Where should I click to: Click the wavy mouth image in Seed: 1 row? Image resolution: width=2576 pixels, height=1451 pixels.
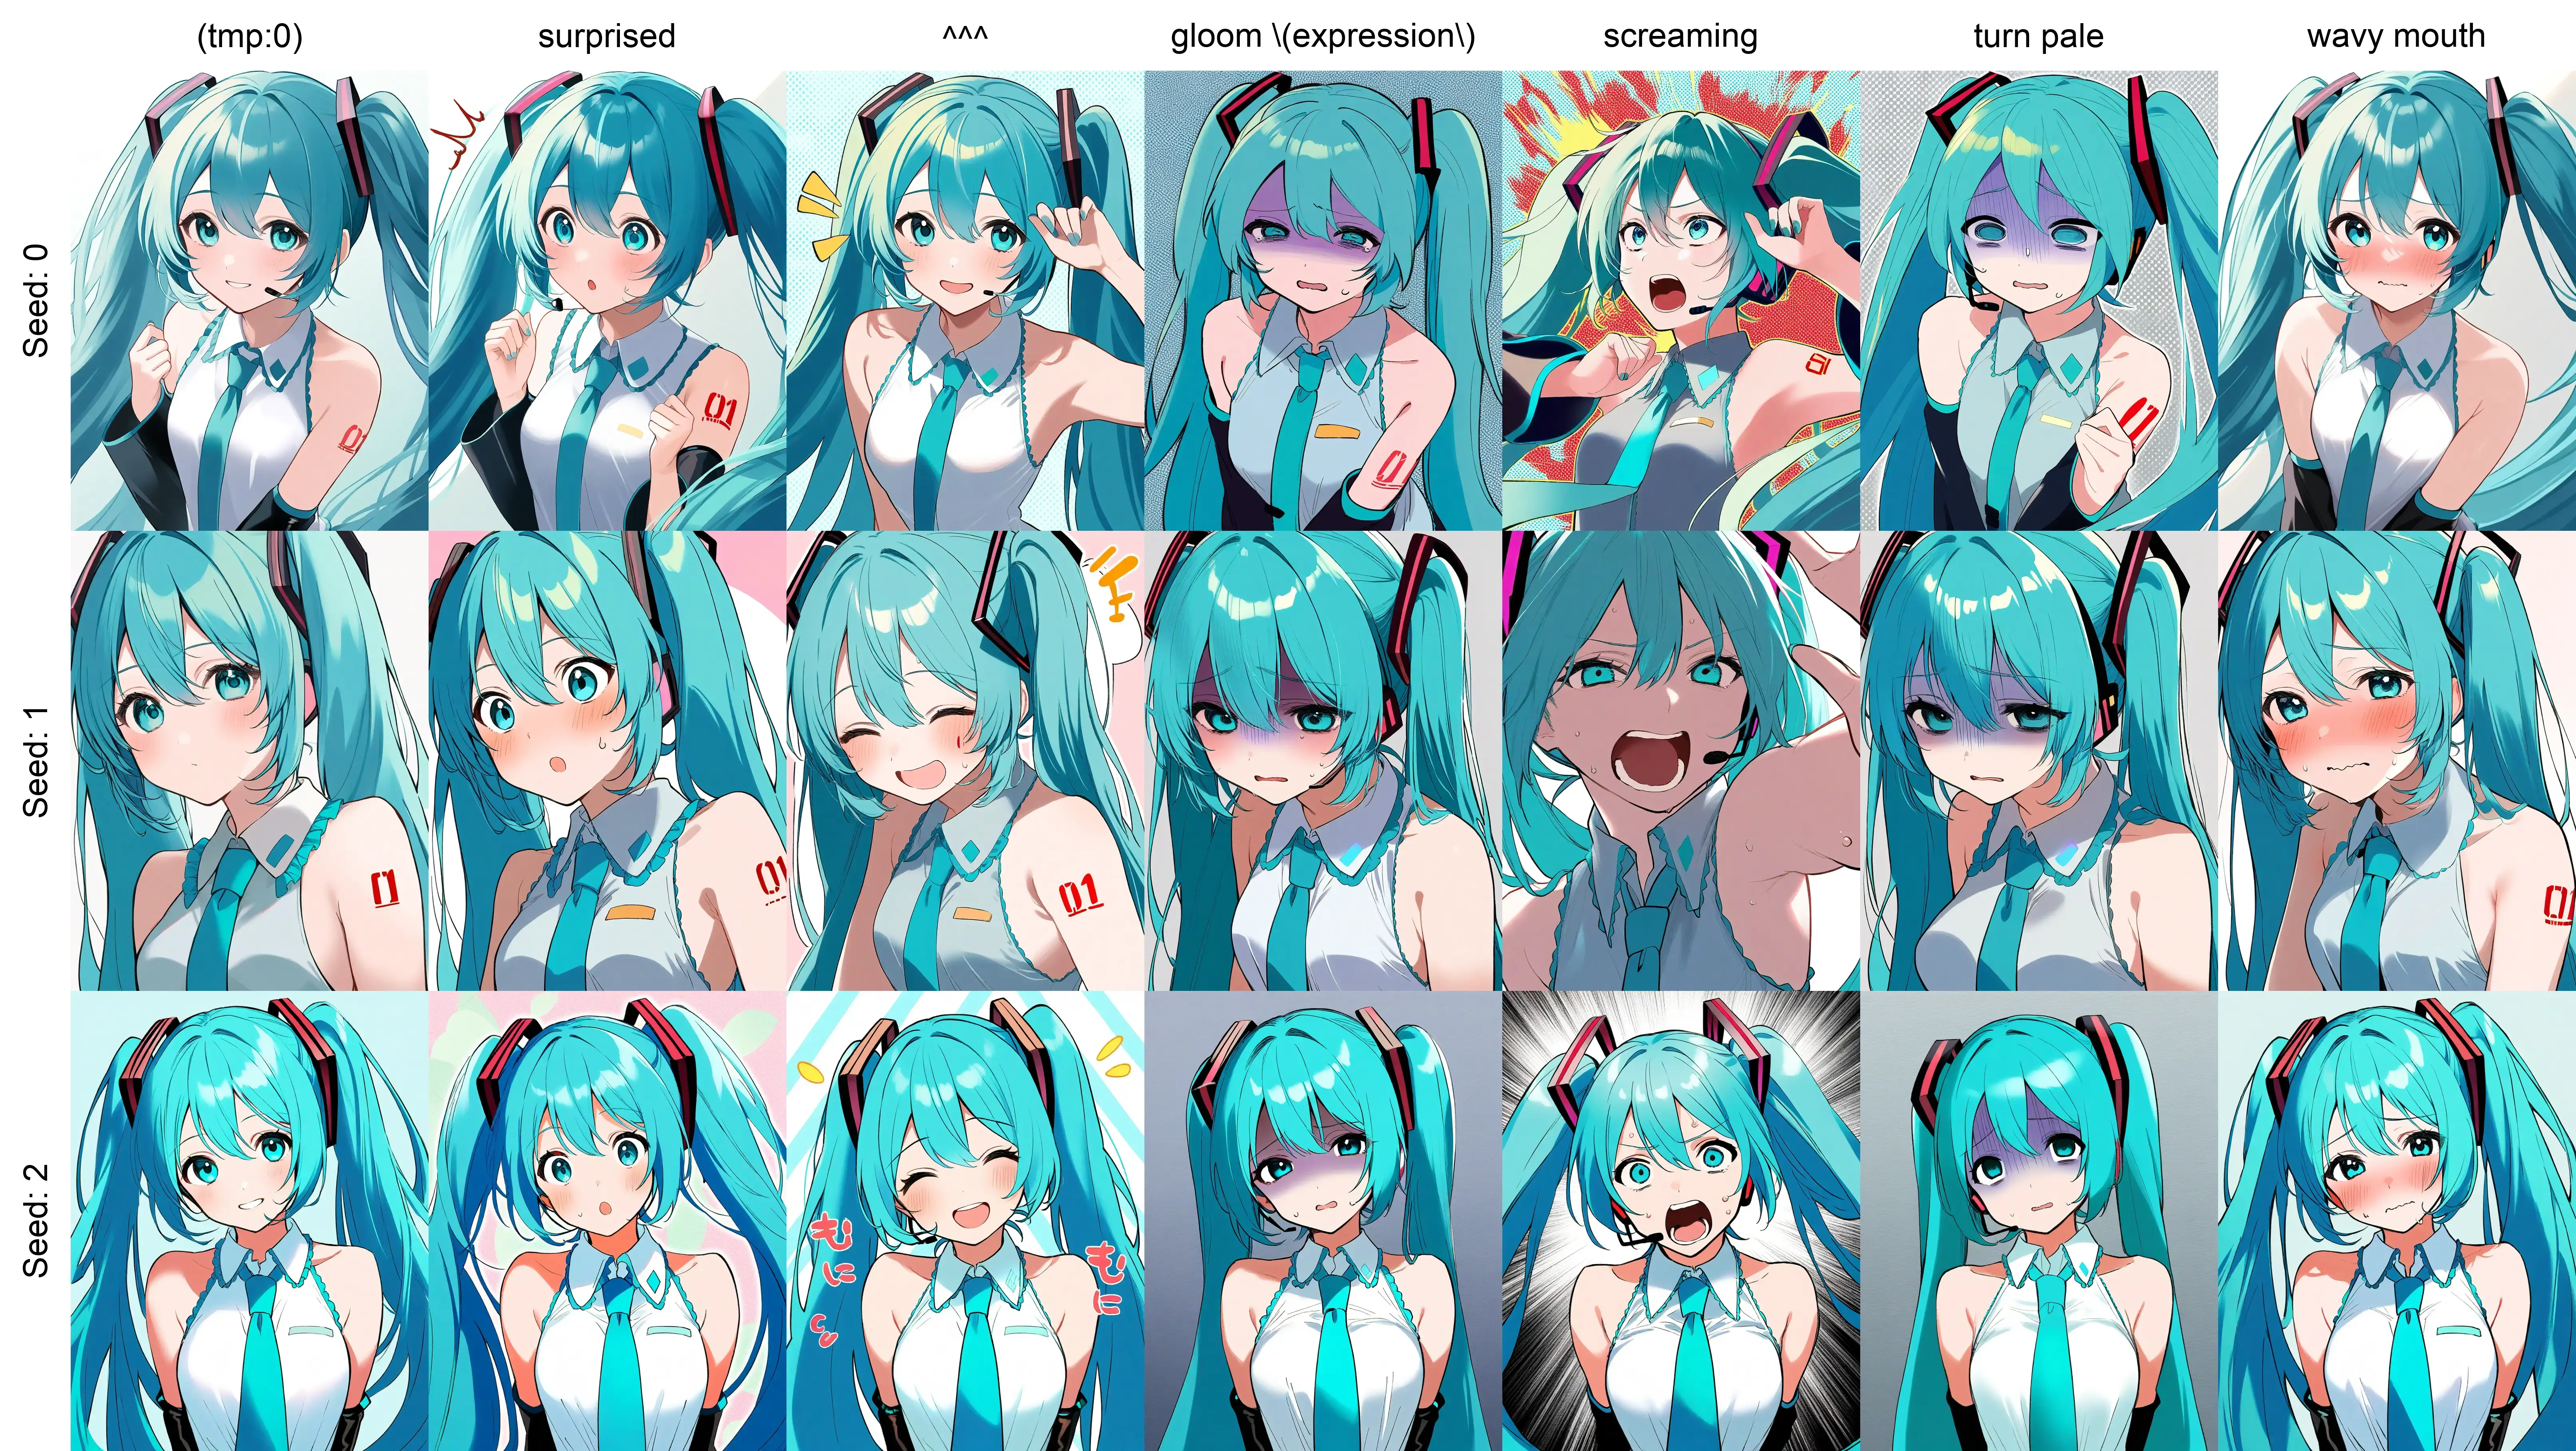[x=2397, y=760]
